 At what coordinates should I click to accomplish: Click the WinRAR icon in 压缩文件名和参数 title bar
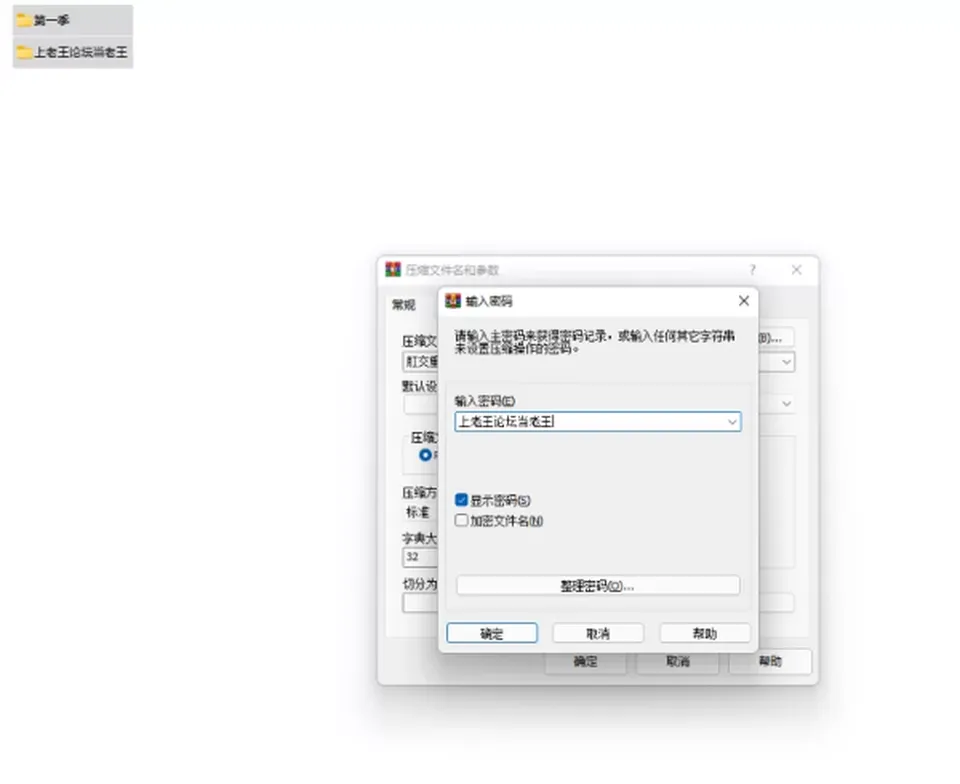[x=392, y=269]
